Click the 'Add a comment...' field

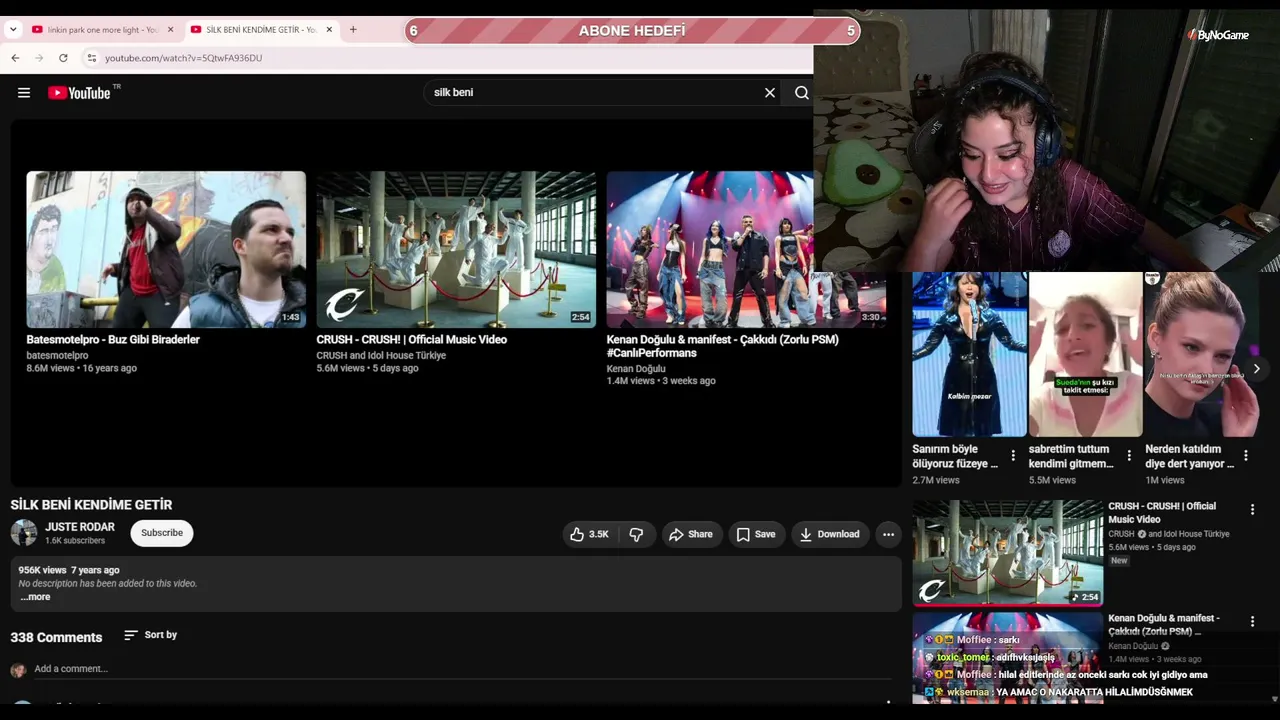462,669
